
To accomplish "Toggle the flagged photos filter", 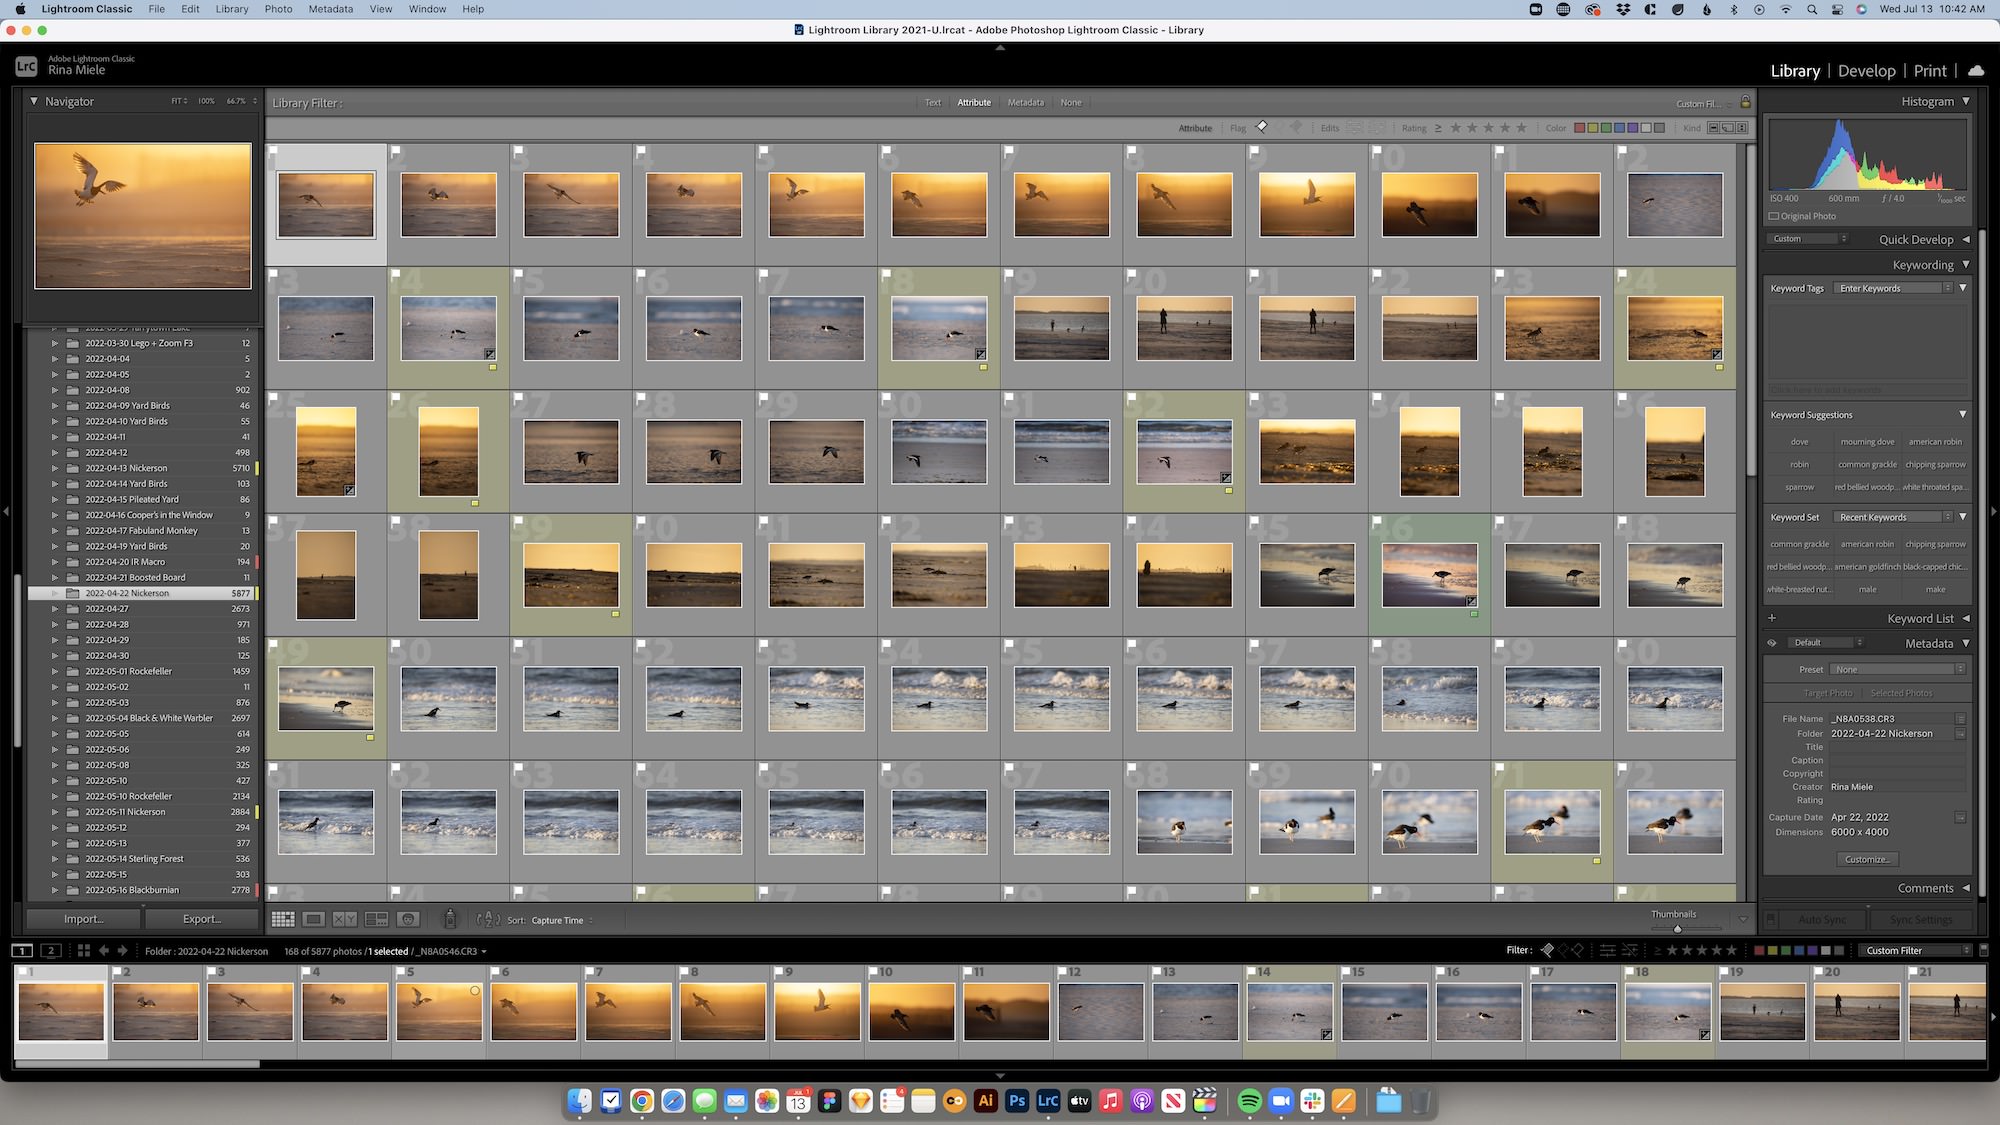I will coord(1262,127).
